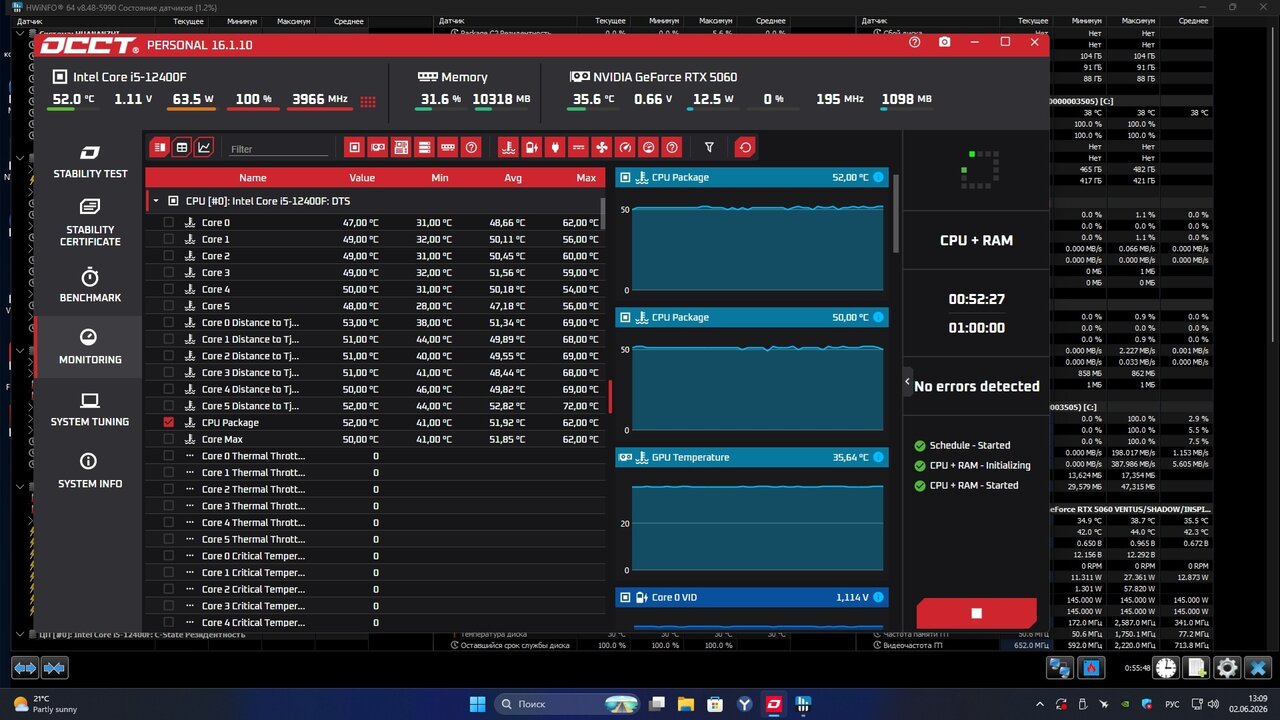The height and width of the screenshot is (720, 1280).
Task: Open the Monitoring section
Action: 90,347
